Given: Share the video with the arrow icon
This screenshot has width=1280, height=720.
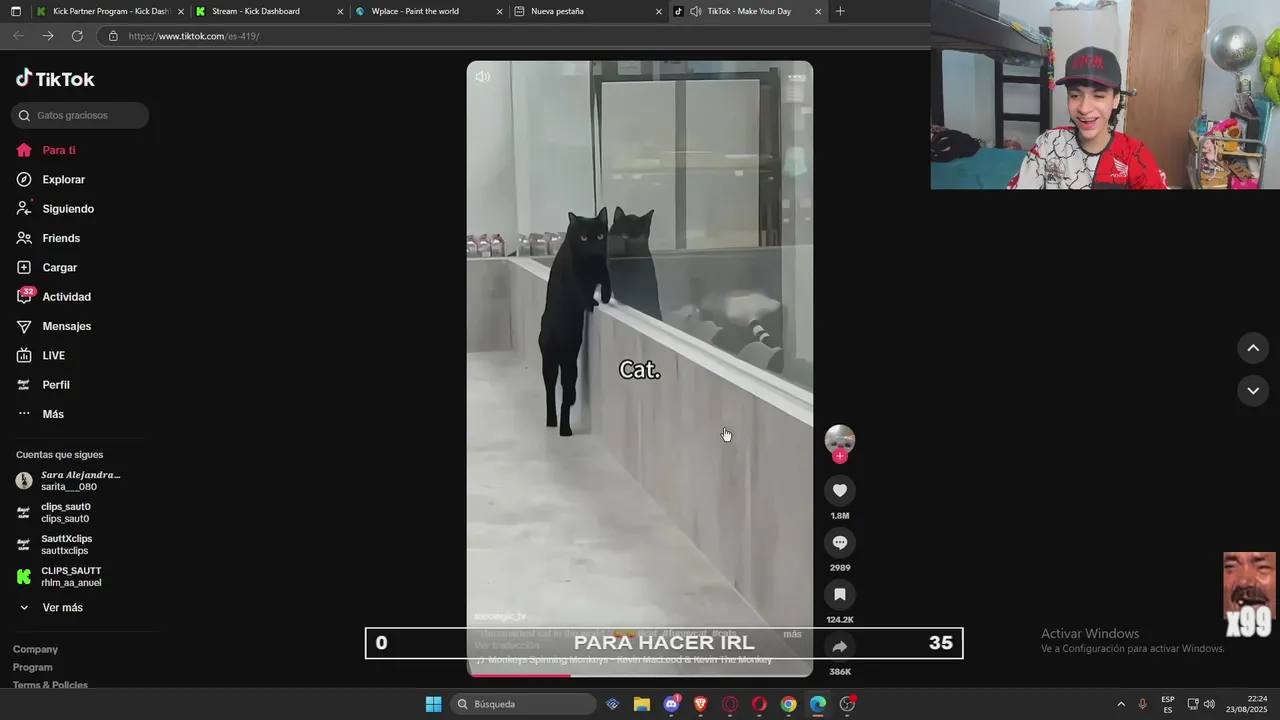Looking at the screenshot, I should click(840, 646).
